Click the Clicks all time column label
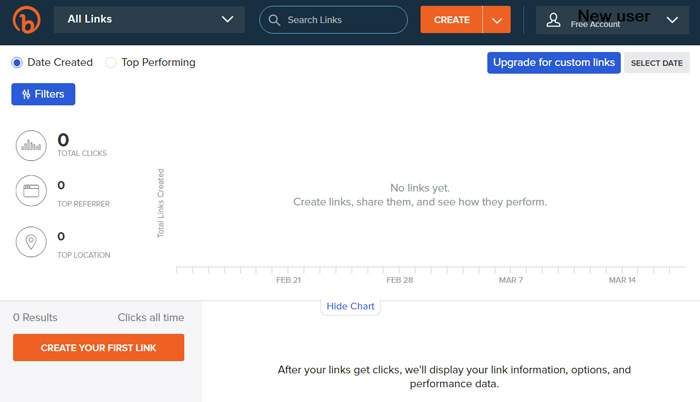Screen dimensions: 700x402 [151, 318]
